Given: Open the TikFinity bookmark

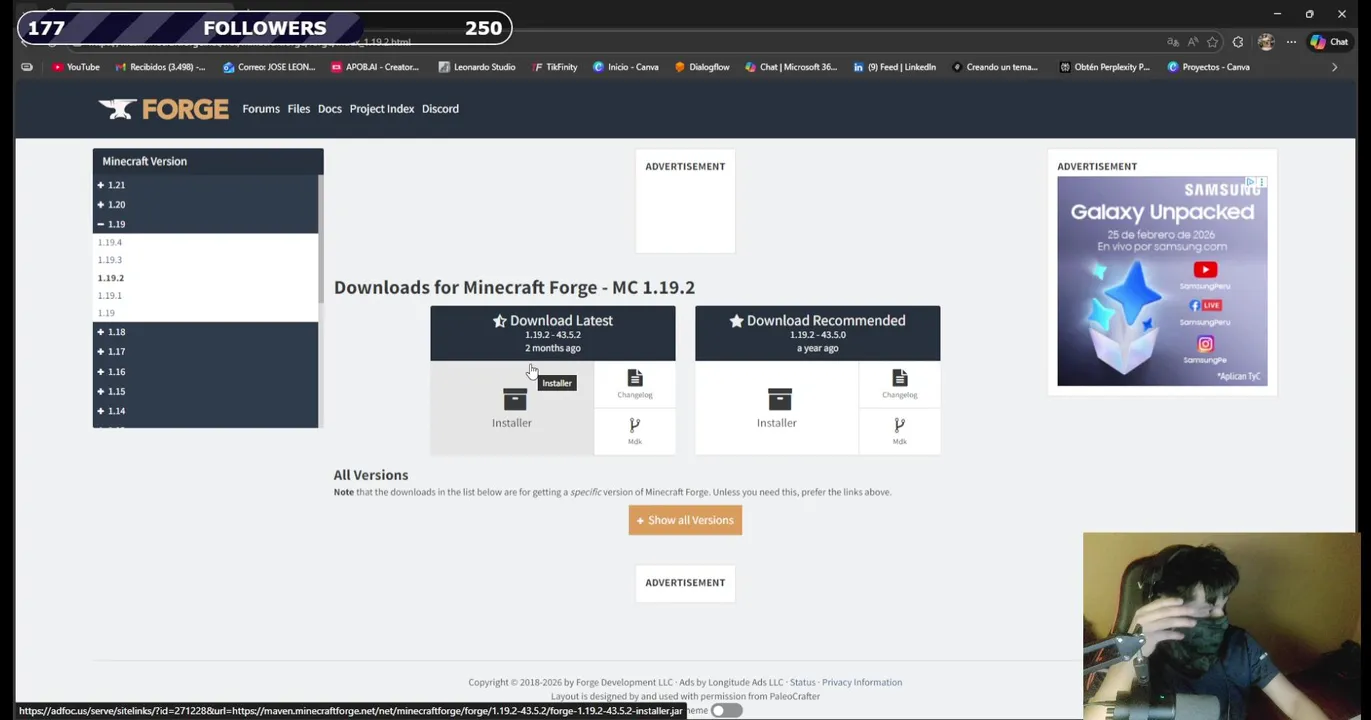Looking at the screenshot, I should [x=555, y=67].
